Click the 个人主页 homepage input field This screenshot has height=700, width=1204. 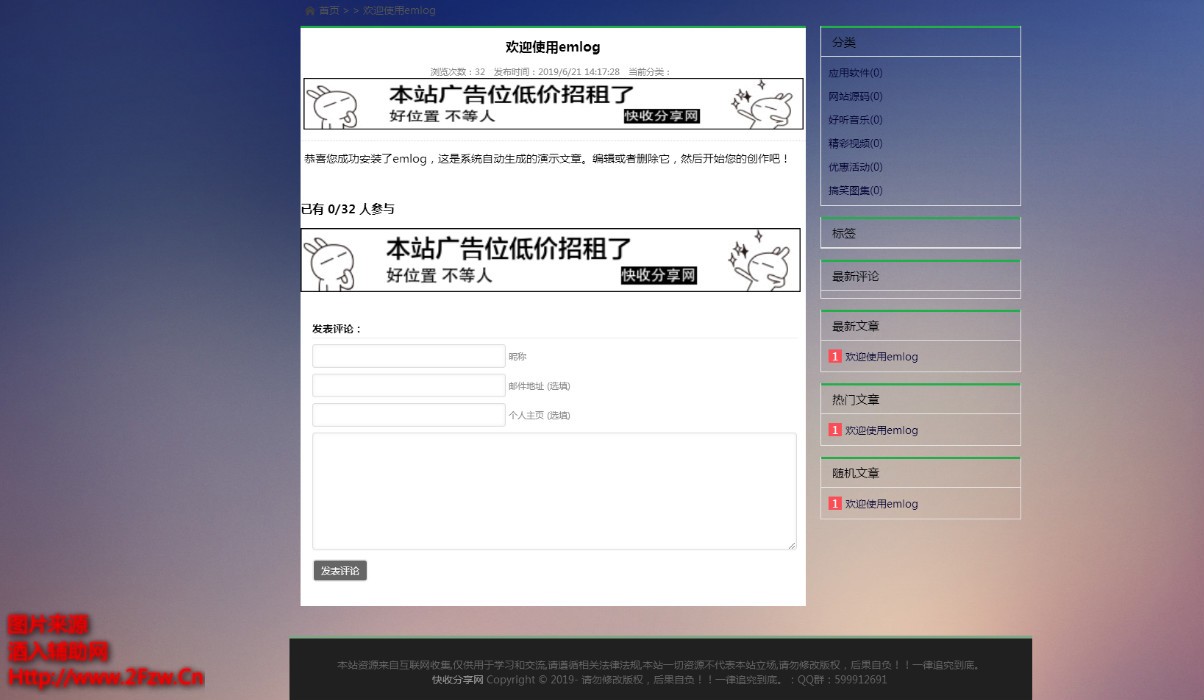coord(408,415)
